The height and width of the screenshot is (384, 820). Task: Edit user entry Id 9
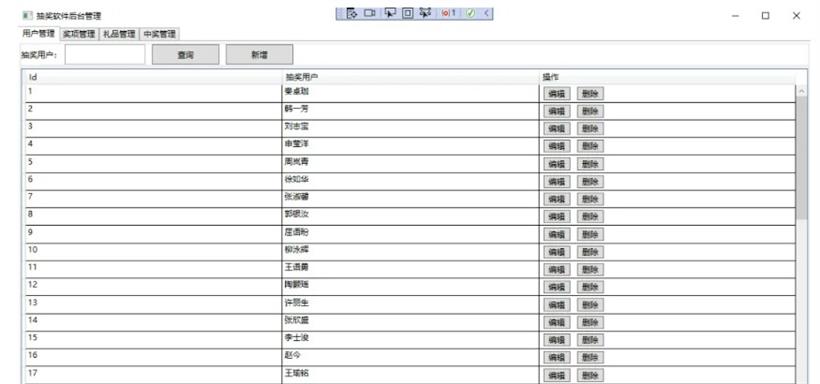coord(557,234)
